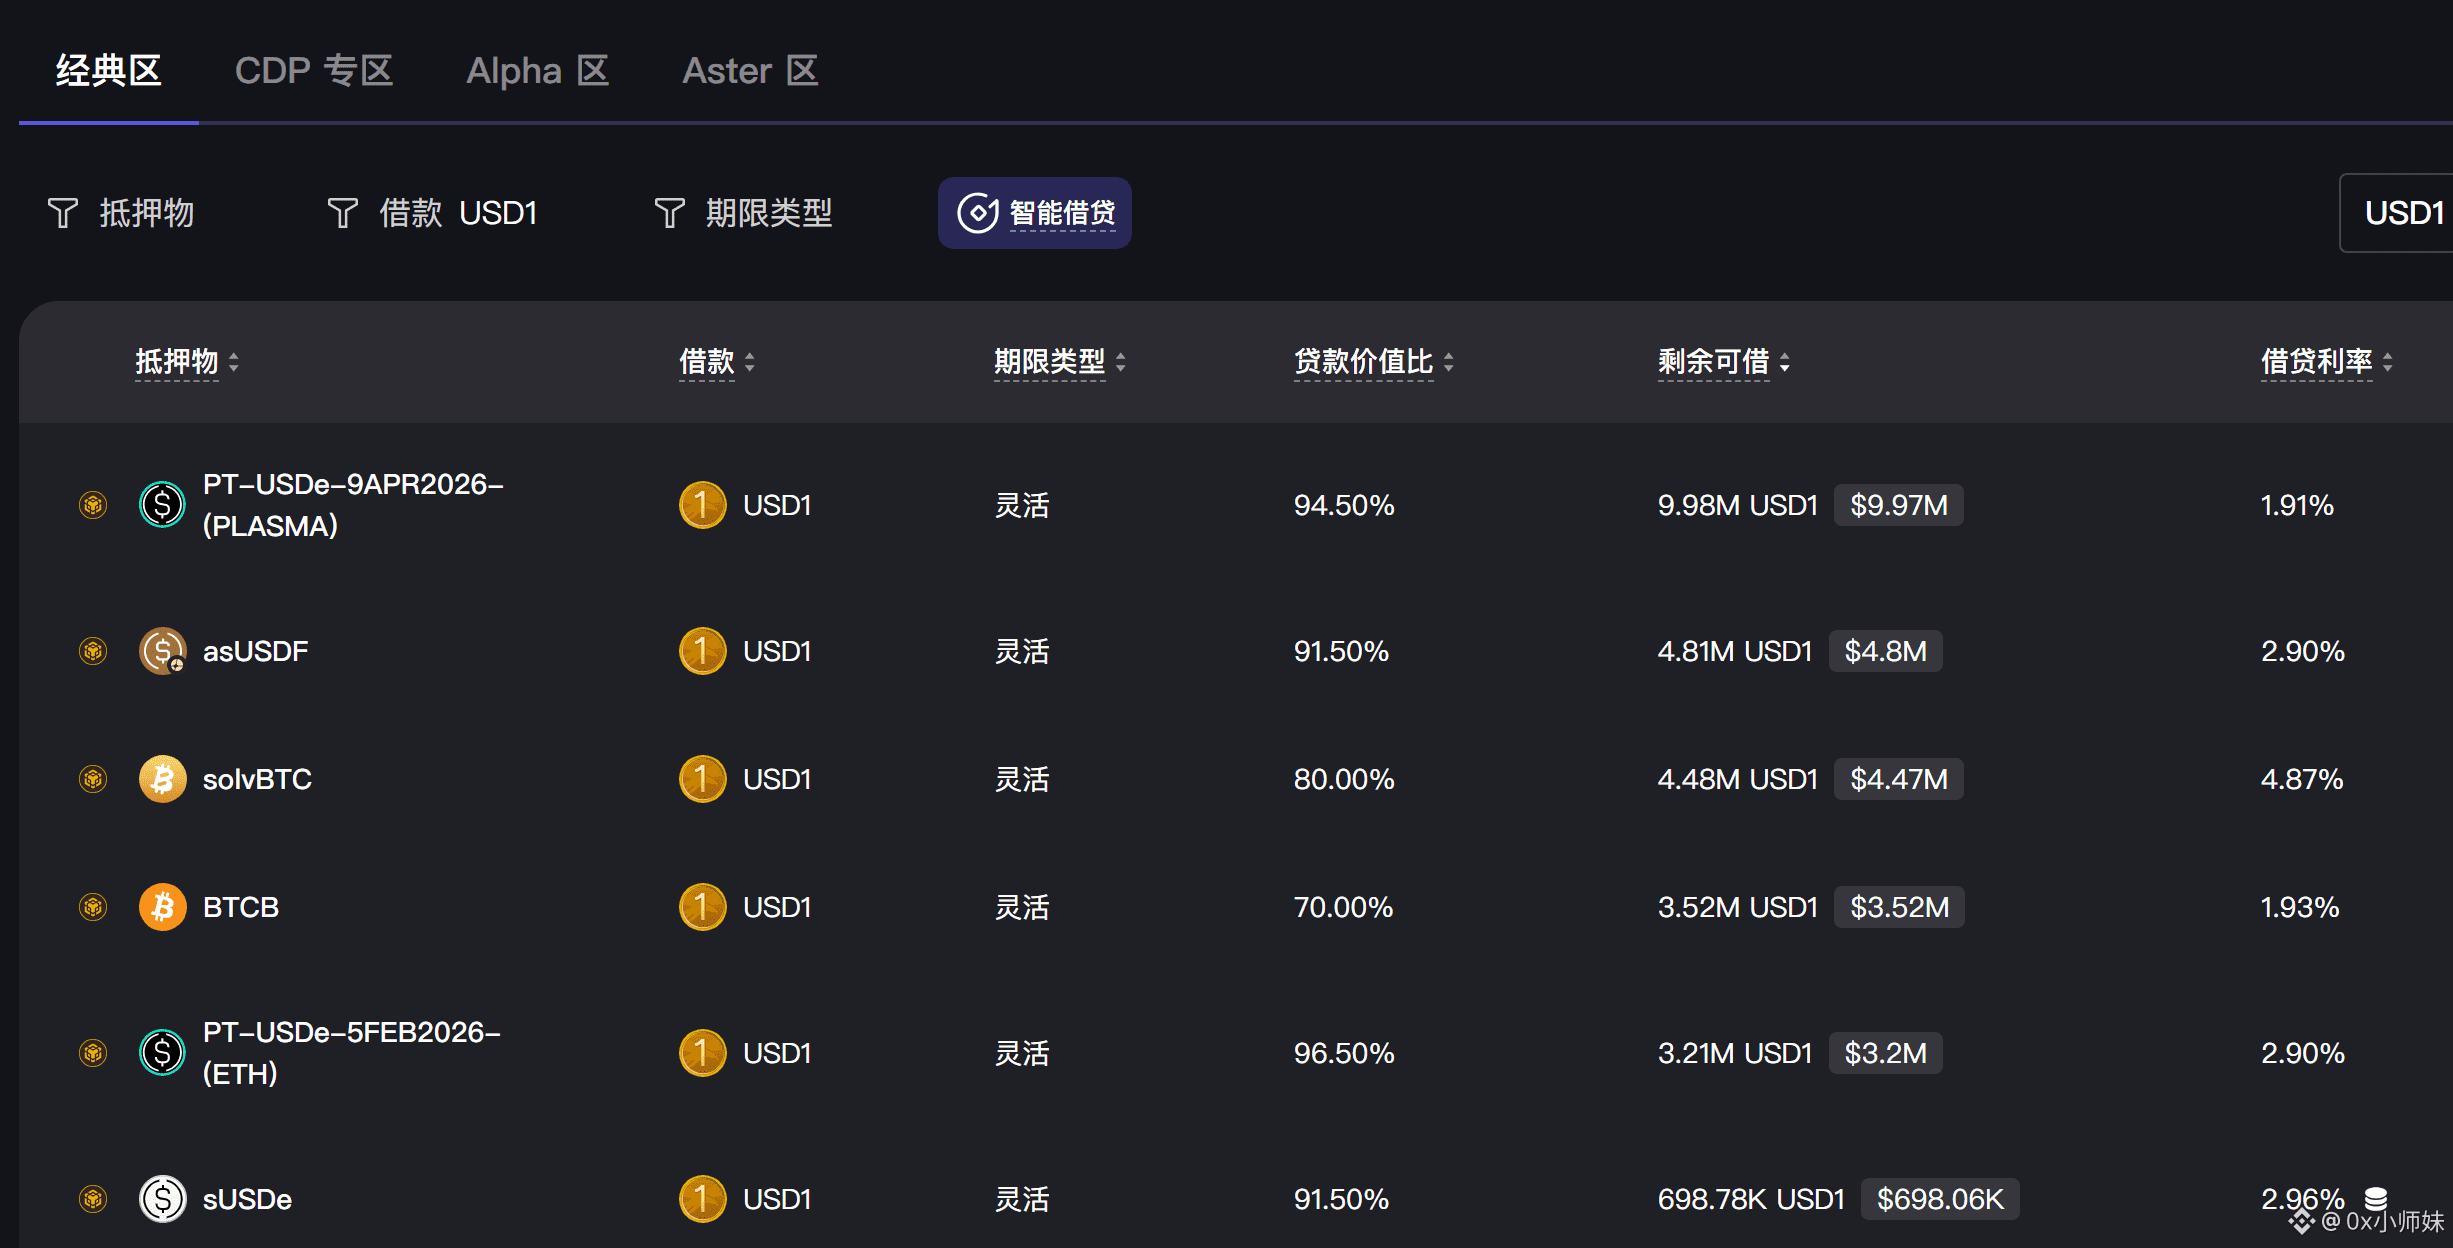
Task: Click the BTCB orange bitcoin icon
Action: 162,907
